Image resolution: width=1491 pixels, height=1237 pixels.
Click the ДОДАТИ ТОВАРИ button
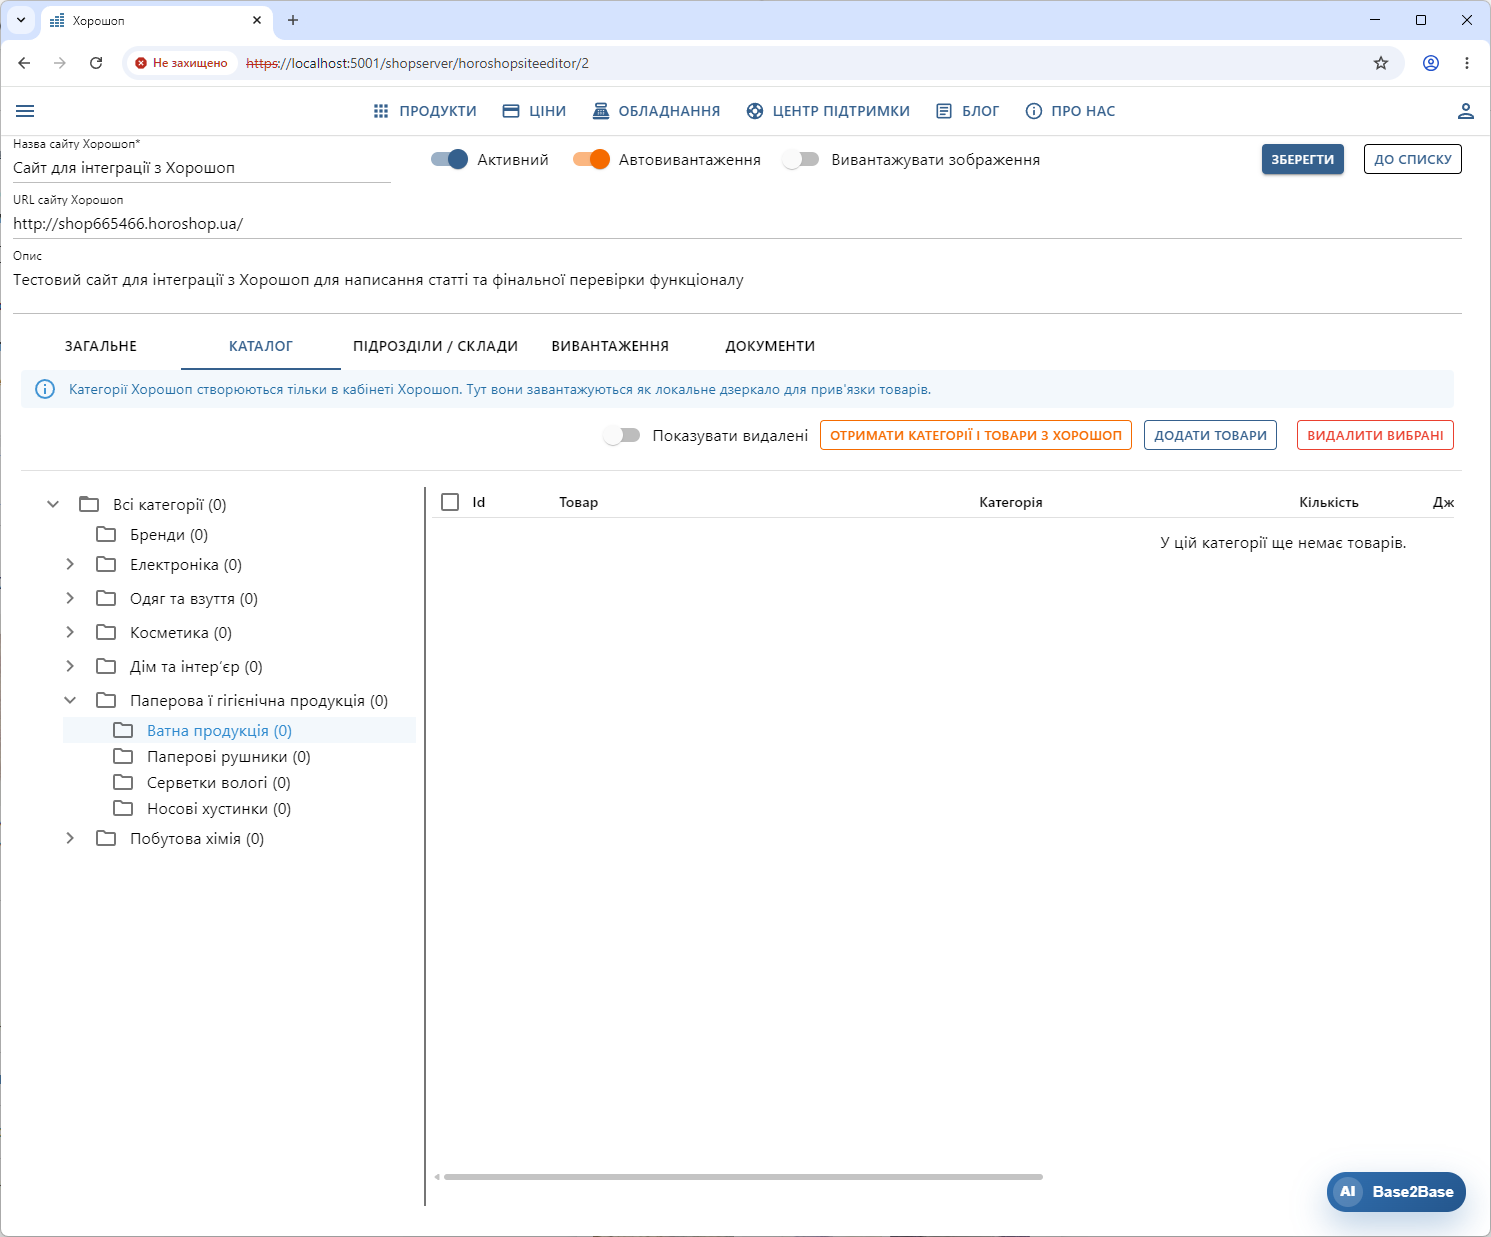click(1210, 435)
